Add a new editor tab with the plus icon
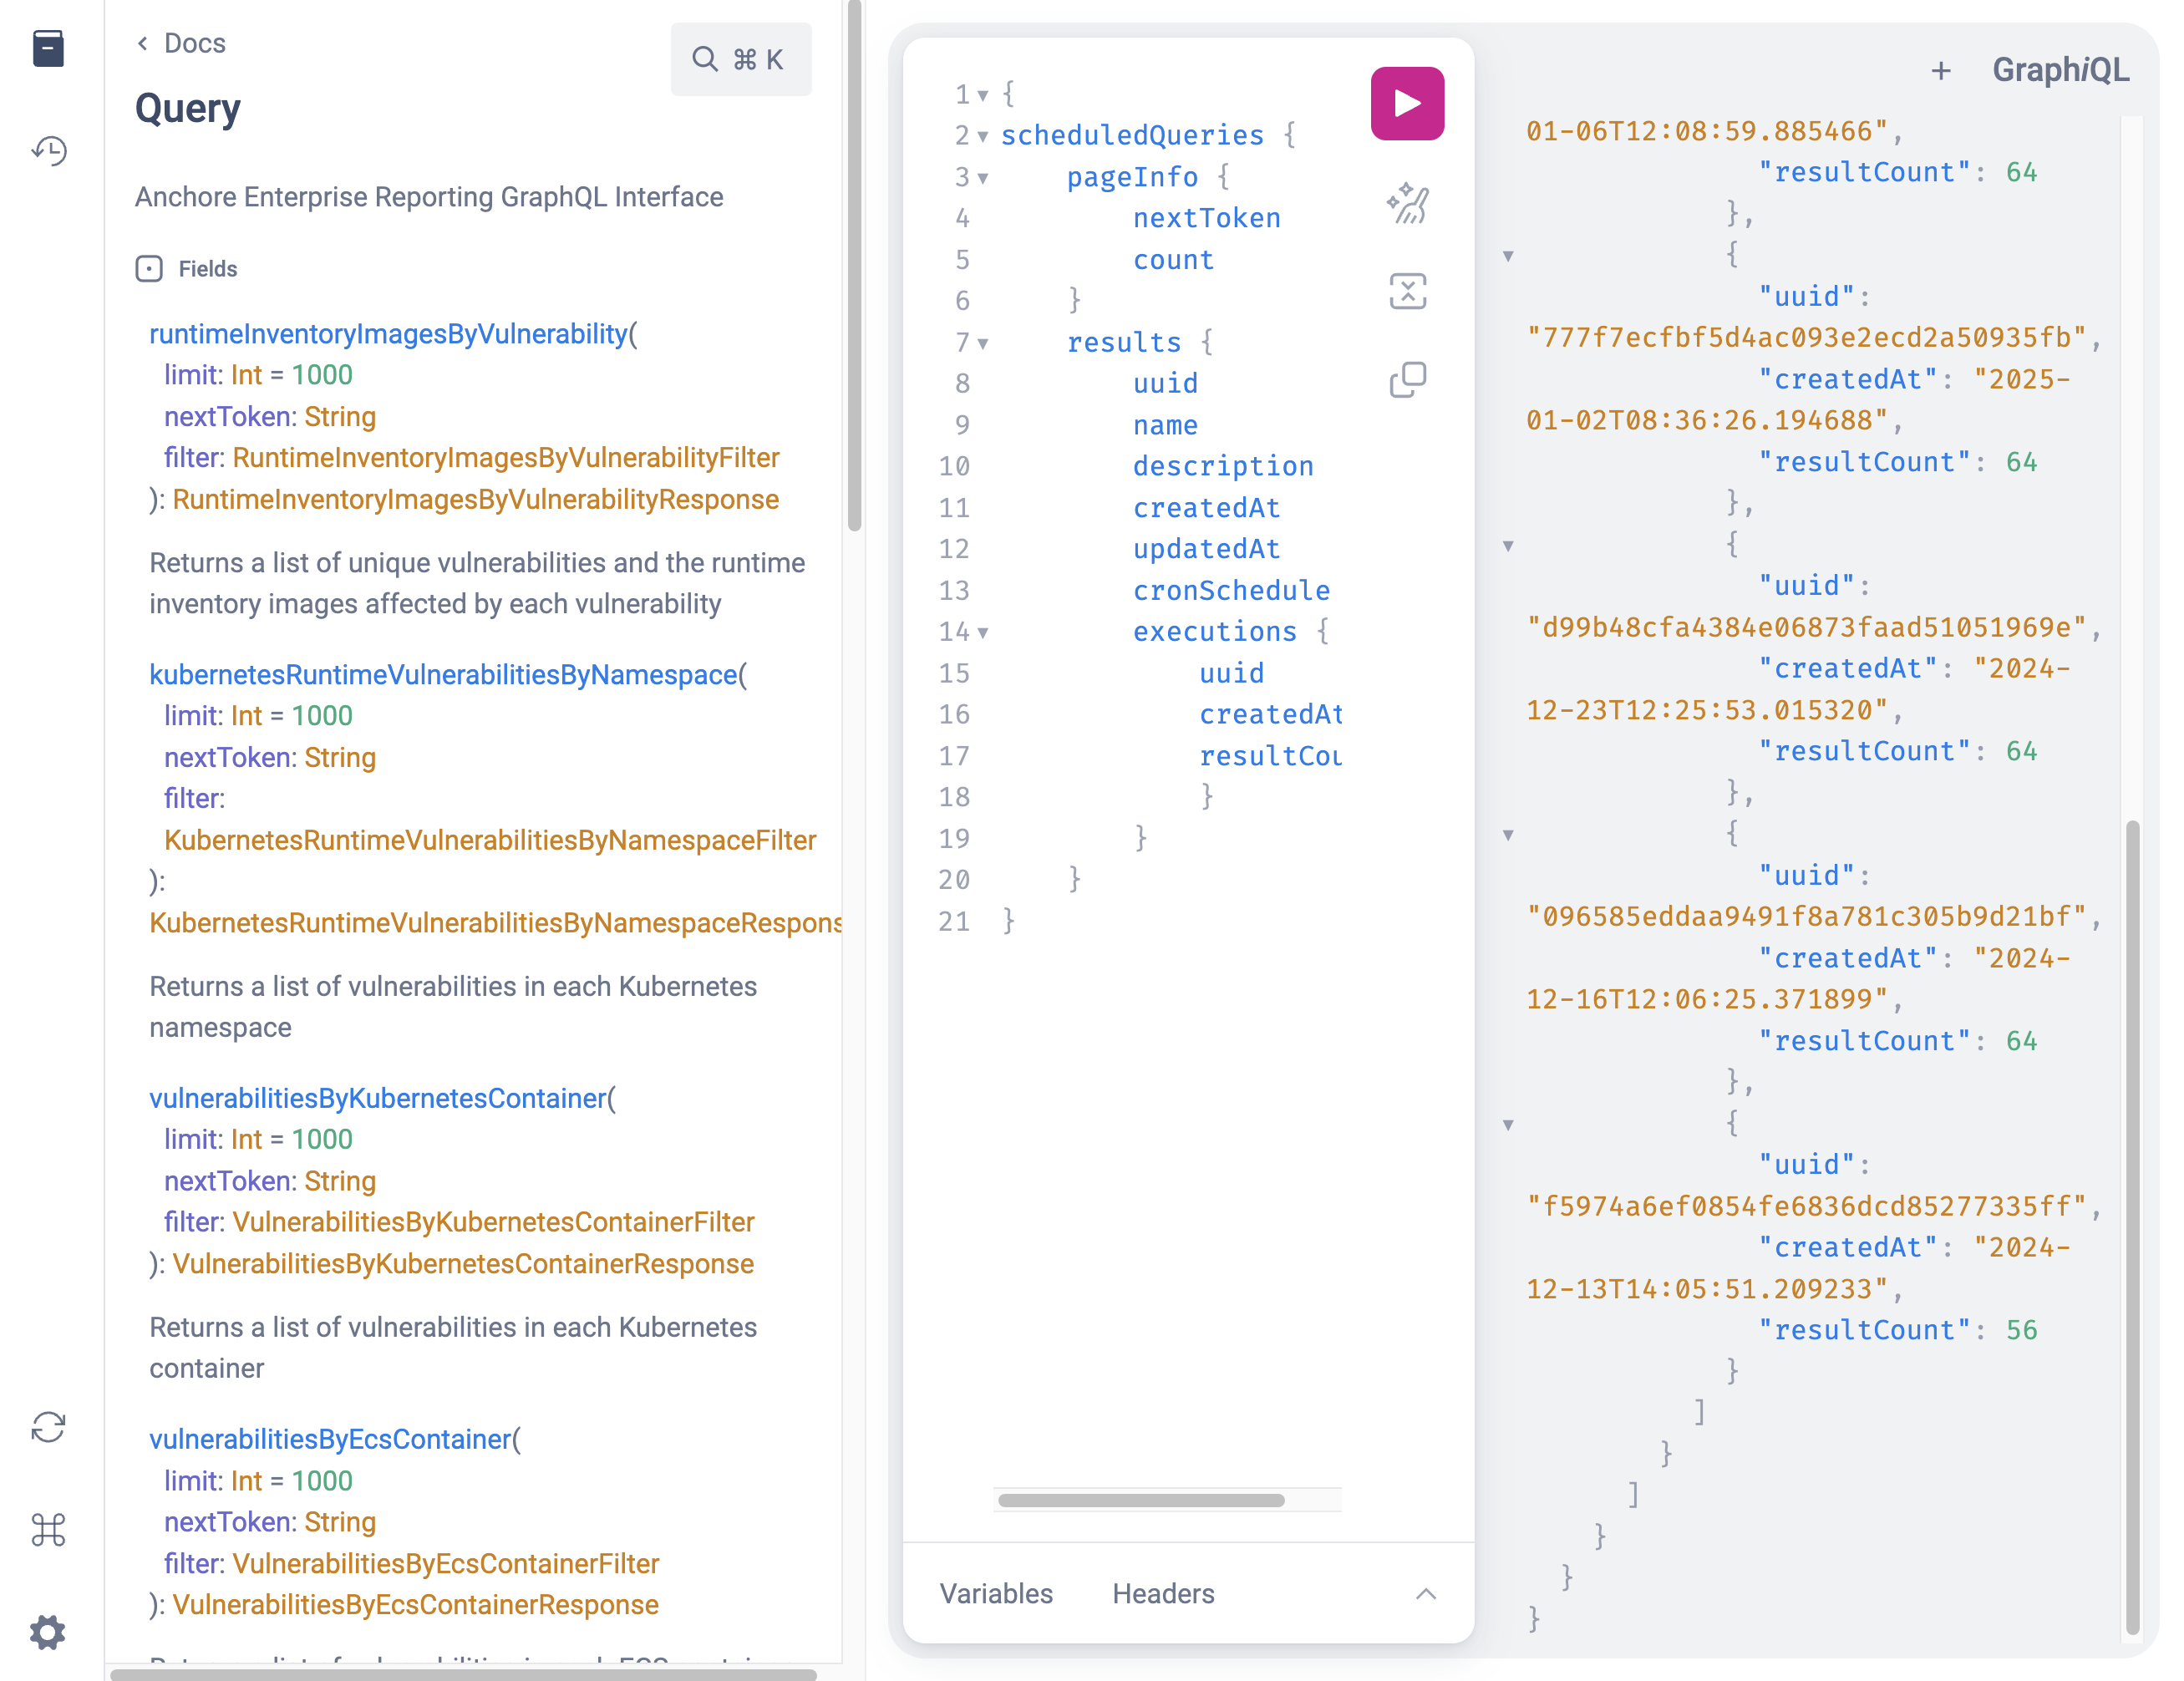The width and height of the screenshot is (2184, 1681). point(1941,70)
